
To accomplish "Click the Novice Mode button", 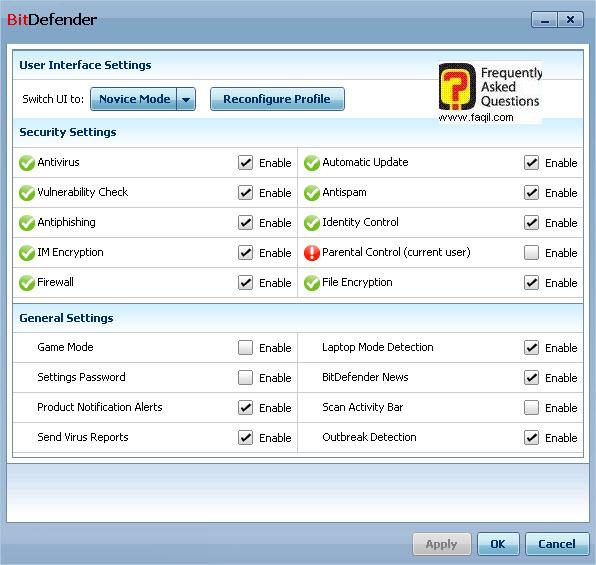I will pyautogui.click(x=134, y=99).
